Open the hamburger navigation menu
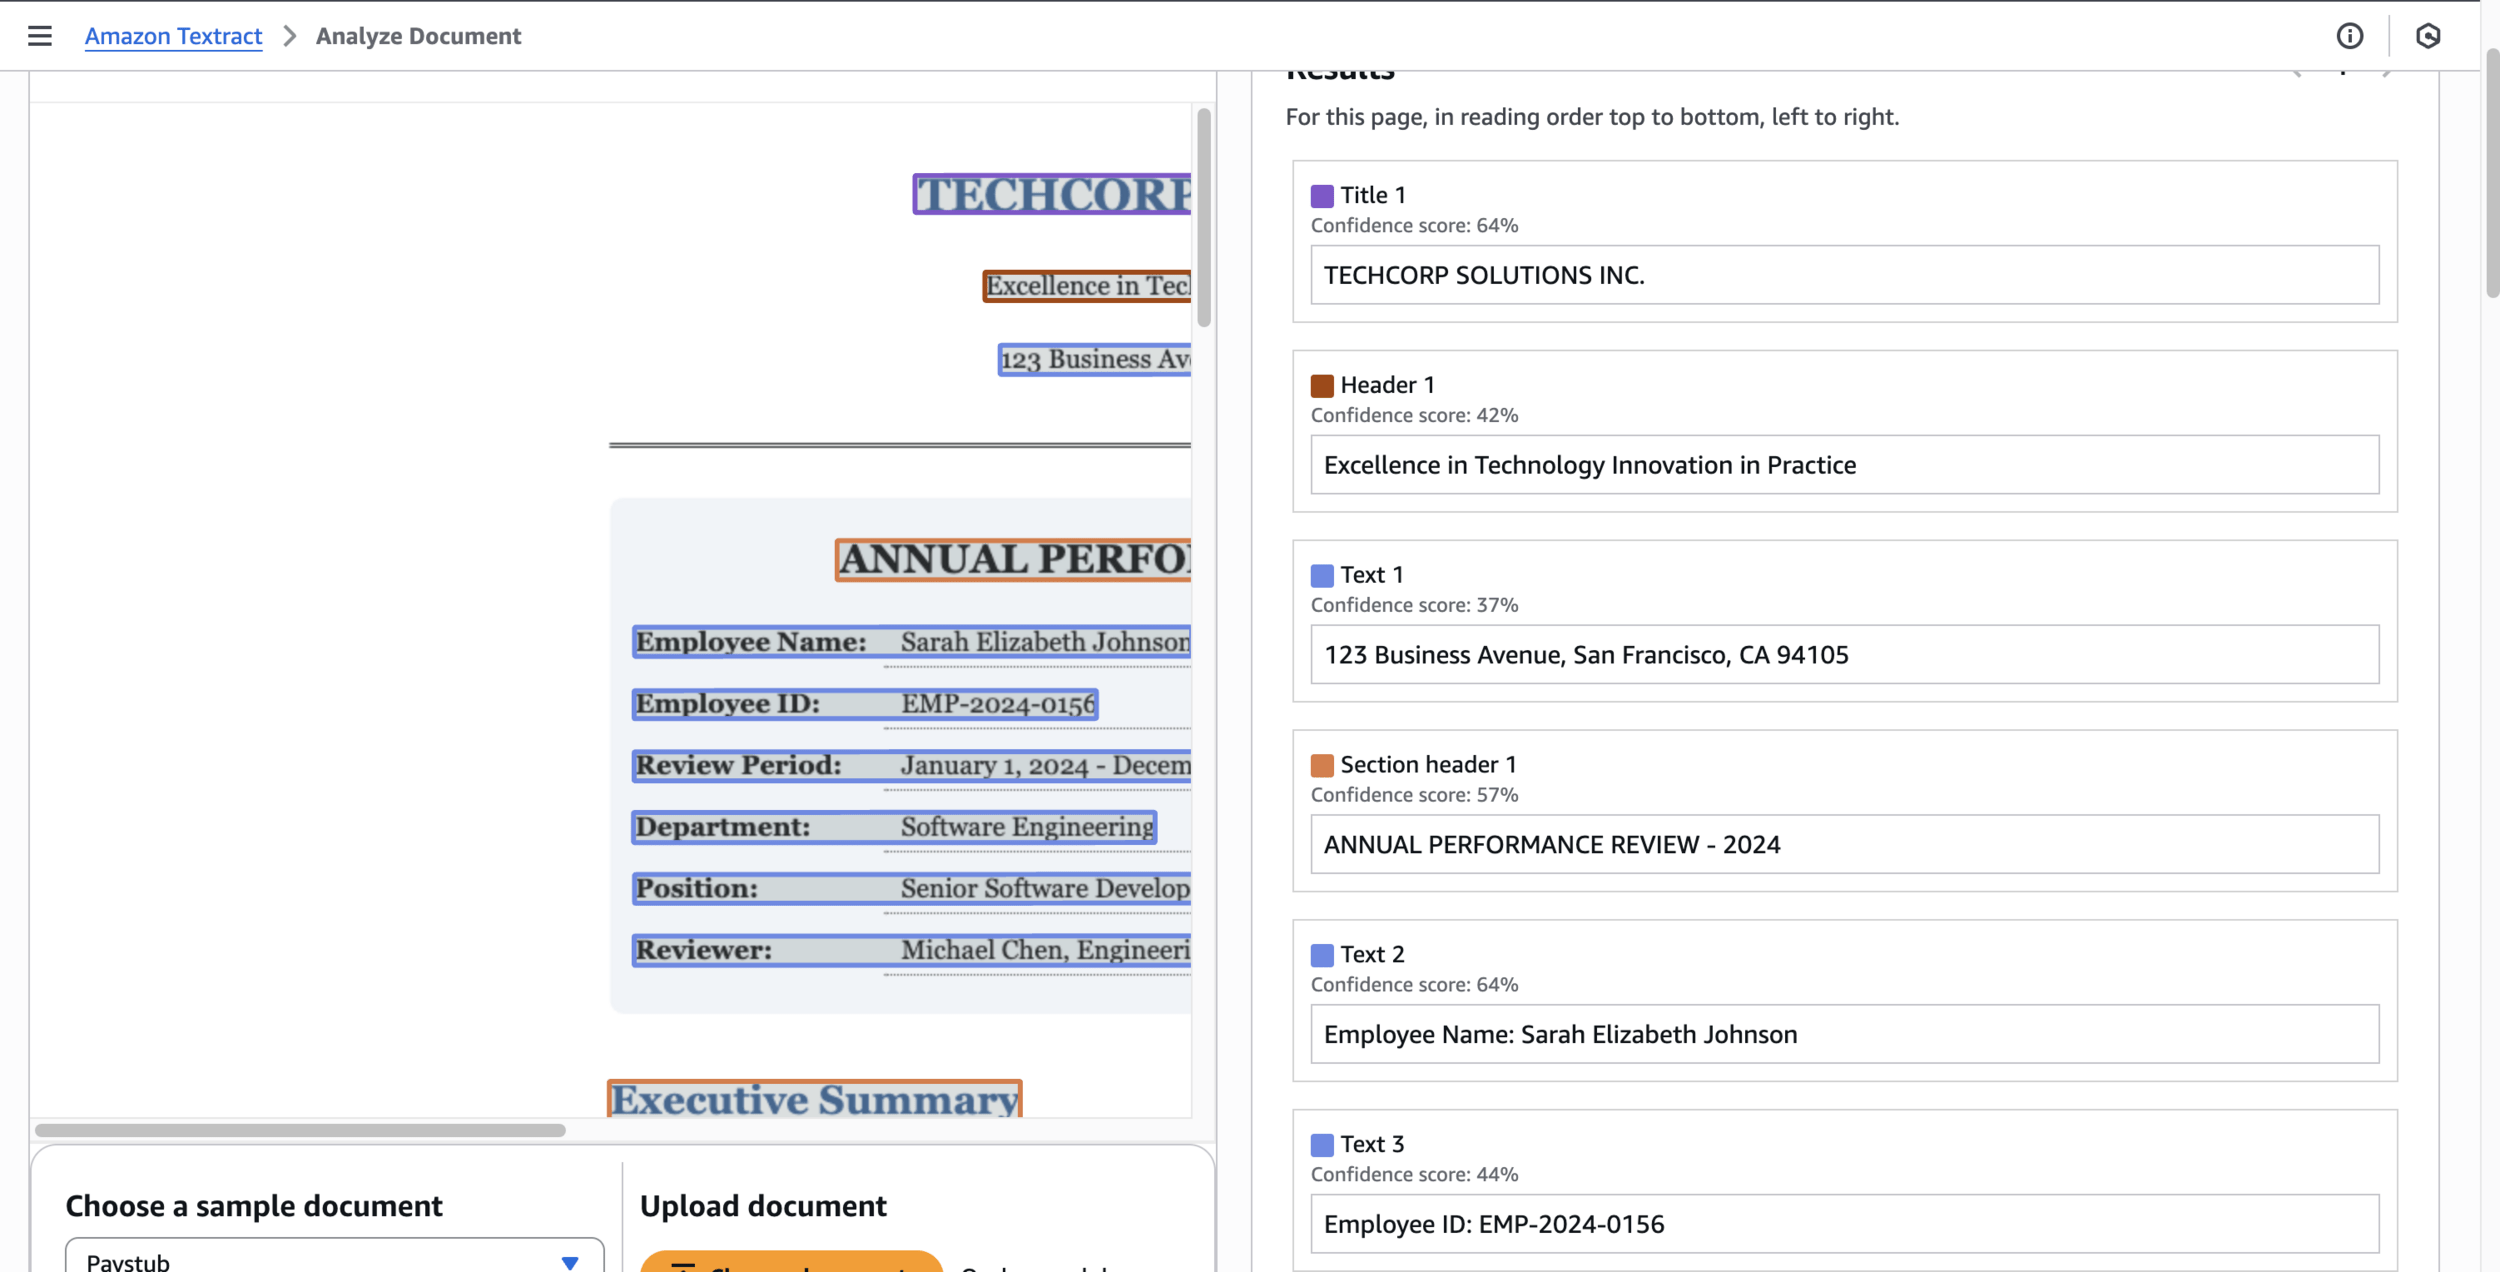 [x=39, y=36]
